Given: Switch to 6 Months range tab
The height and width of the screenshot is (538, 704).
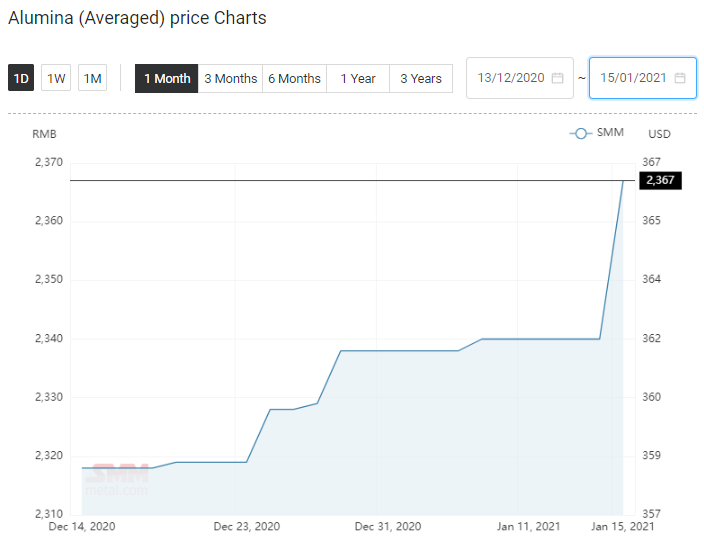Looking at the screenshot, I should pyautogui.click(x=295, y=79).
